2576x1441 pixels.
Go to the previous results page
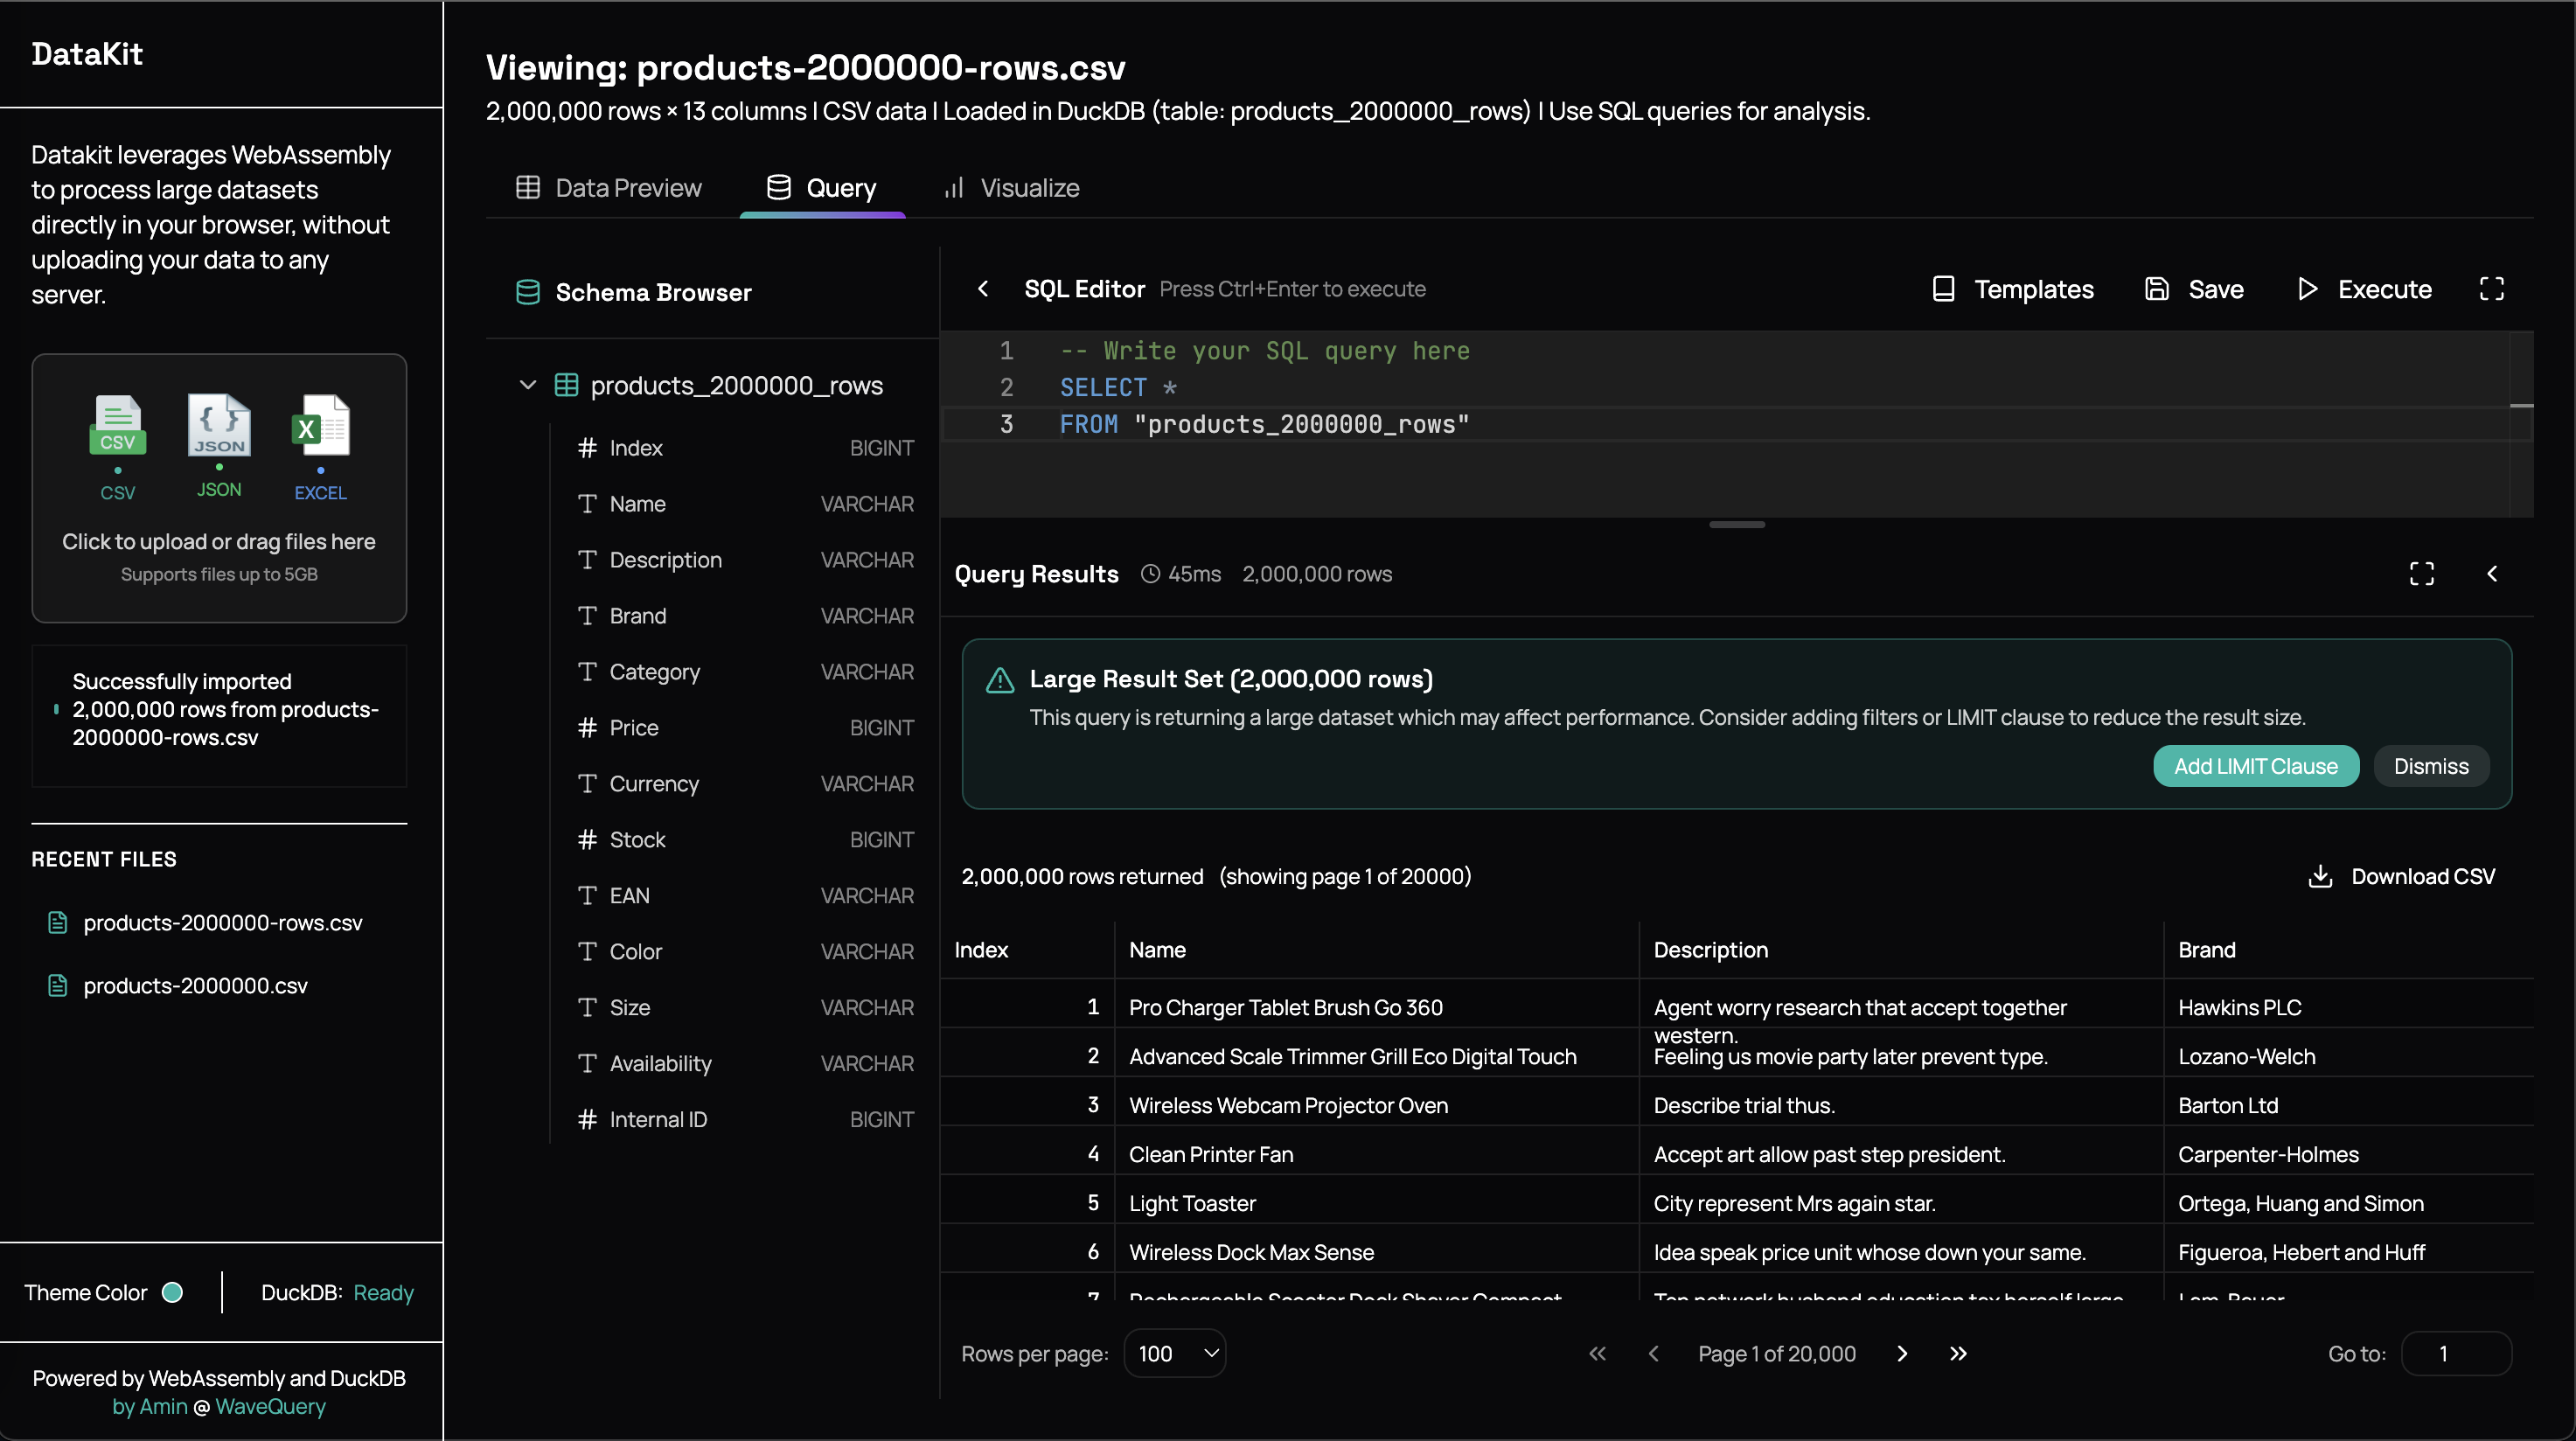1653,1354
